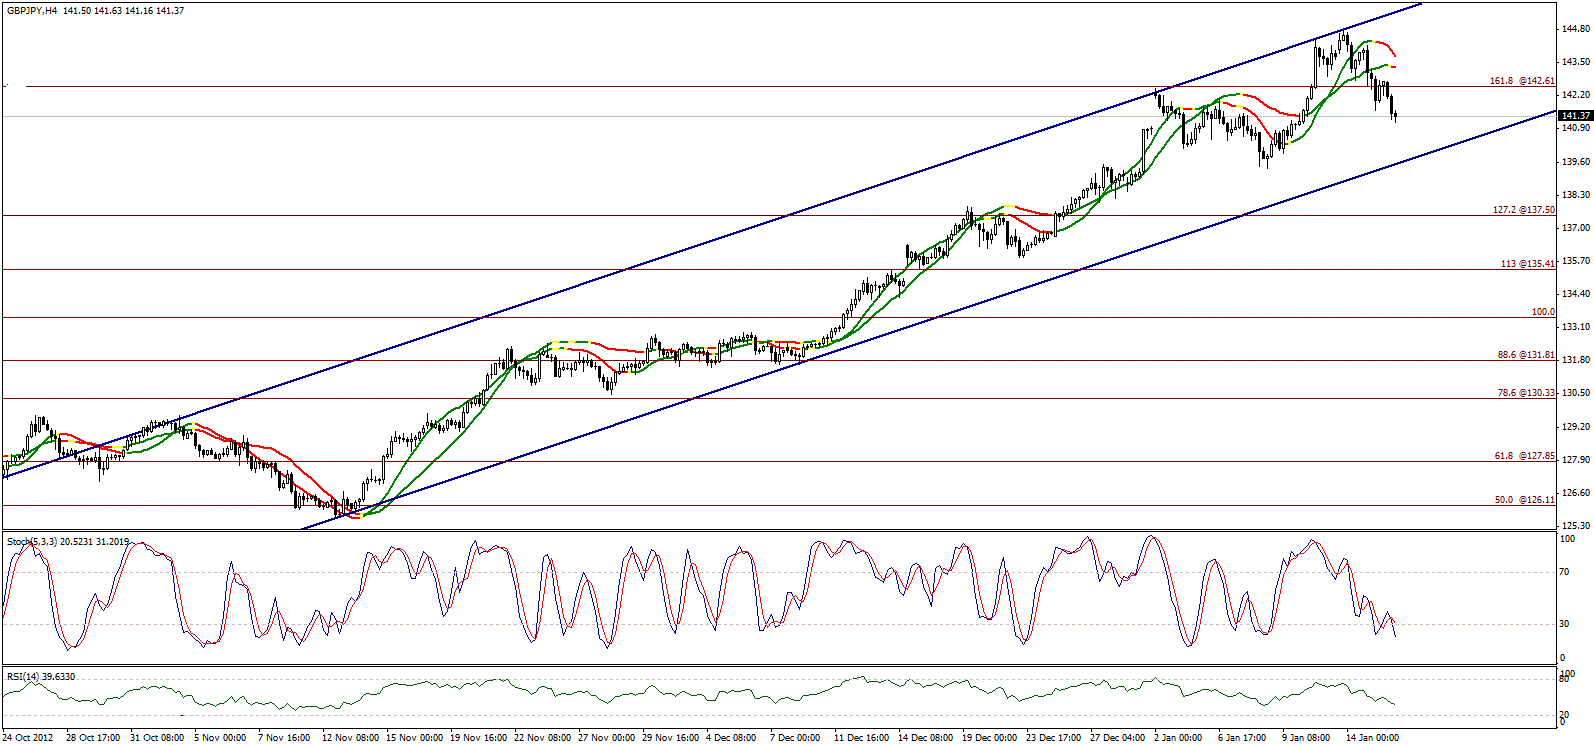Click the 27 Dec 04:00 time axis label
1594x745 pixels.
(x=1117, y=738)
